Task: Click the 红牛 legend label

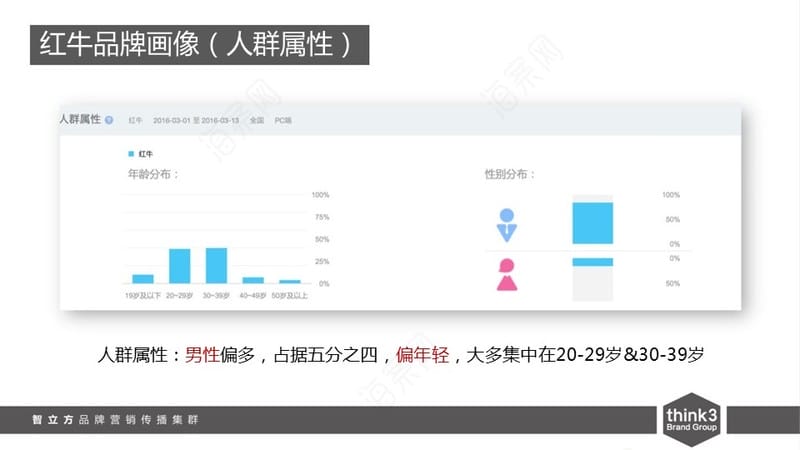Action: (145, 154)
